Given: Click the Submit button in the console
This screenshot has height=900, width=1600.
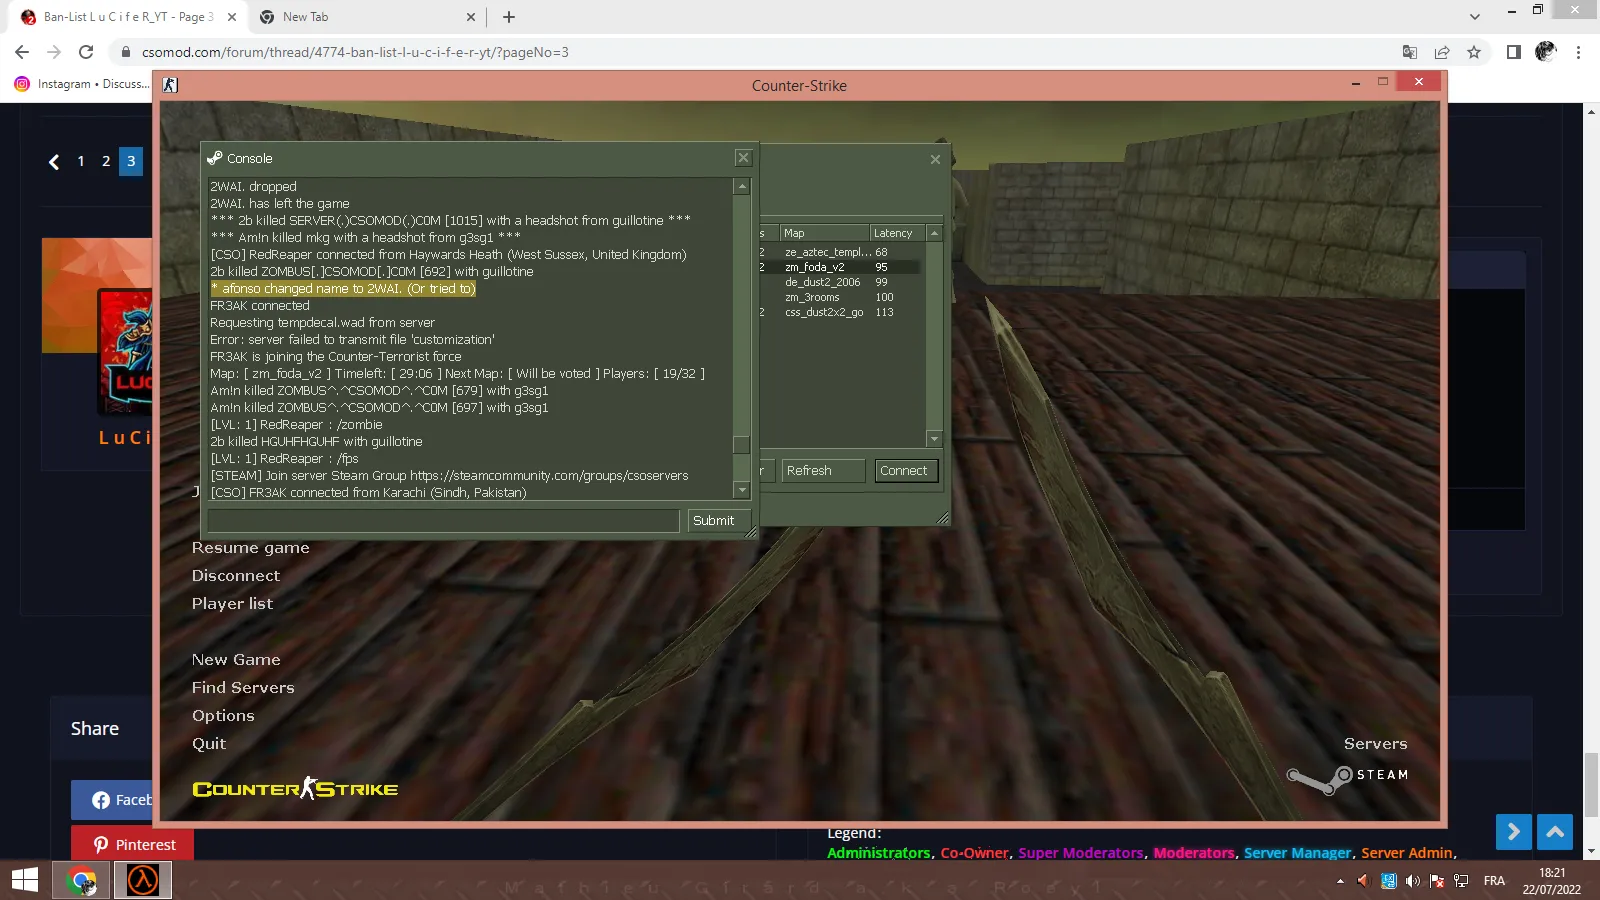Looking at the screenshot, I should point(713,521).
